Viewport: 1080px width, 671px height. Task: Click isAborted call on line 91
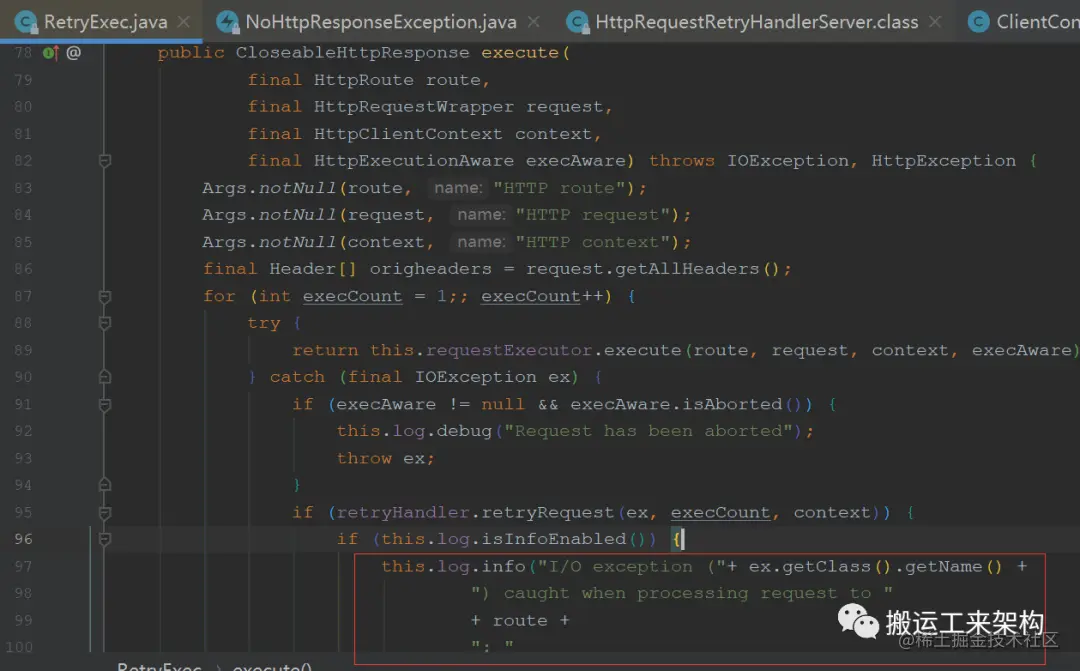pyautogui.click(x=732, y=404)
